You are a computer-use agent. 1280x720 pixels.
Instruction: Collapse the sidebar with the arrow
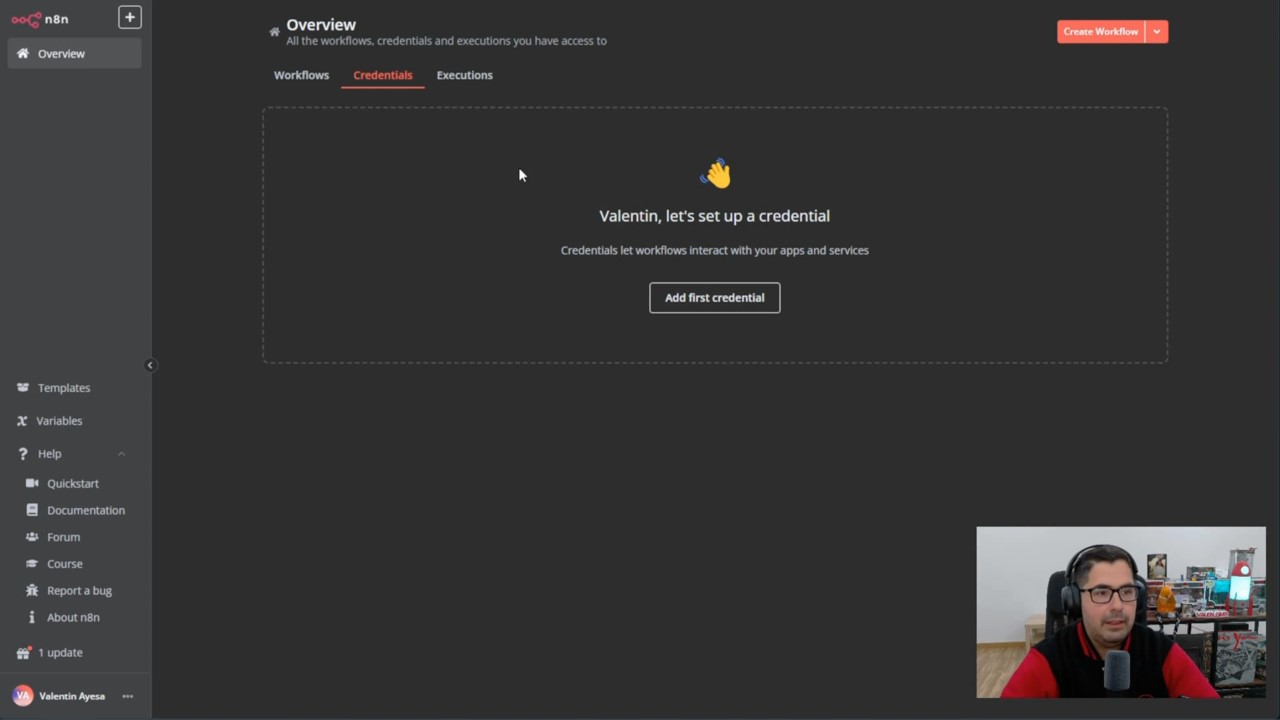click(150, 365)
